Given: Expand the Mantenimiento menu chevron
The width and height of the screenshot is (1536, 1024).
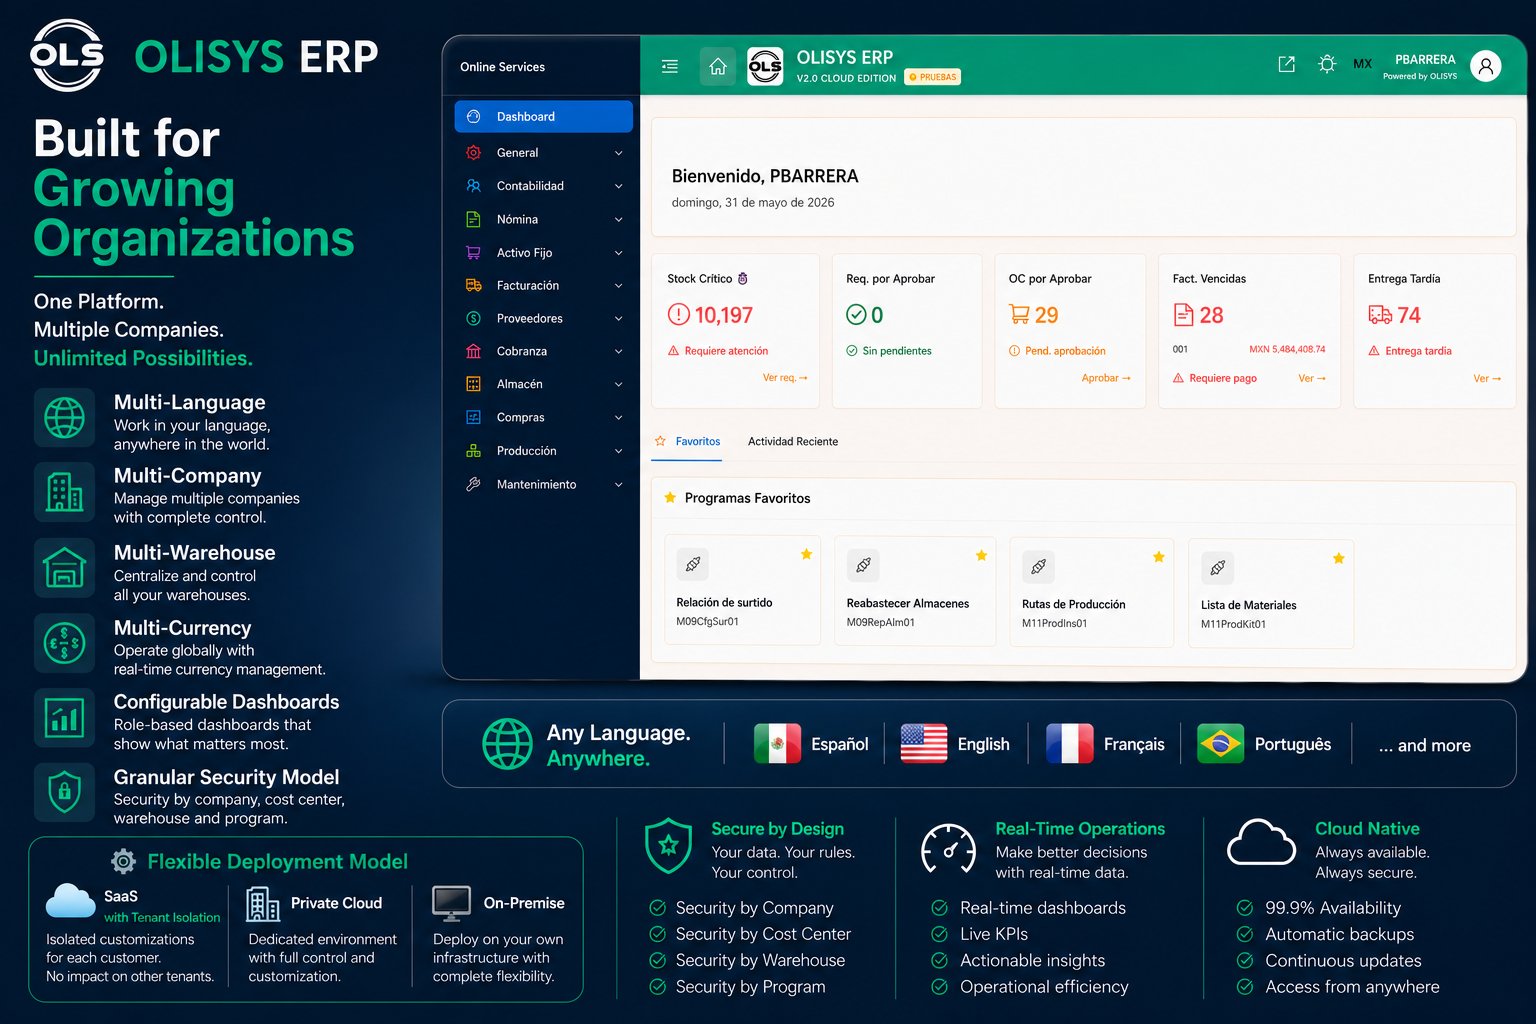Looking at the screenshot, I should coord(618,484).
